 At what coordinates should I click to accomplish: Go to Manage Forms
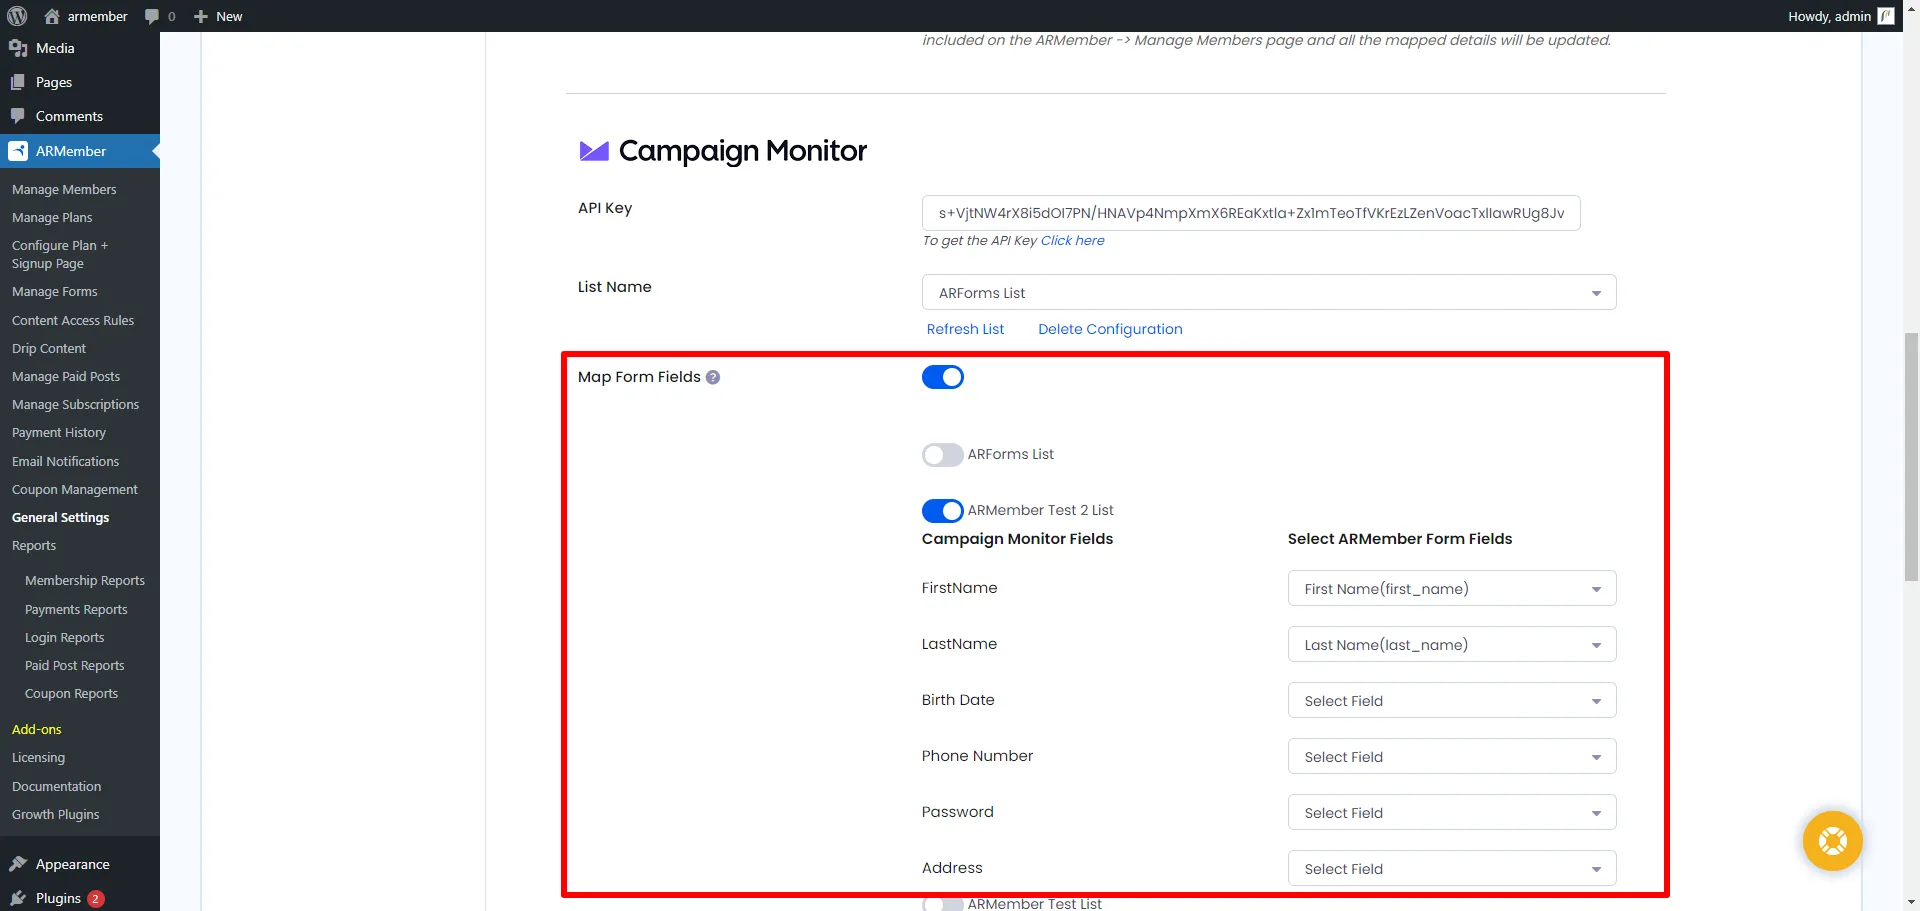point(55,291)
